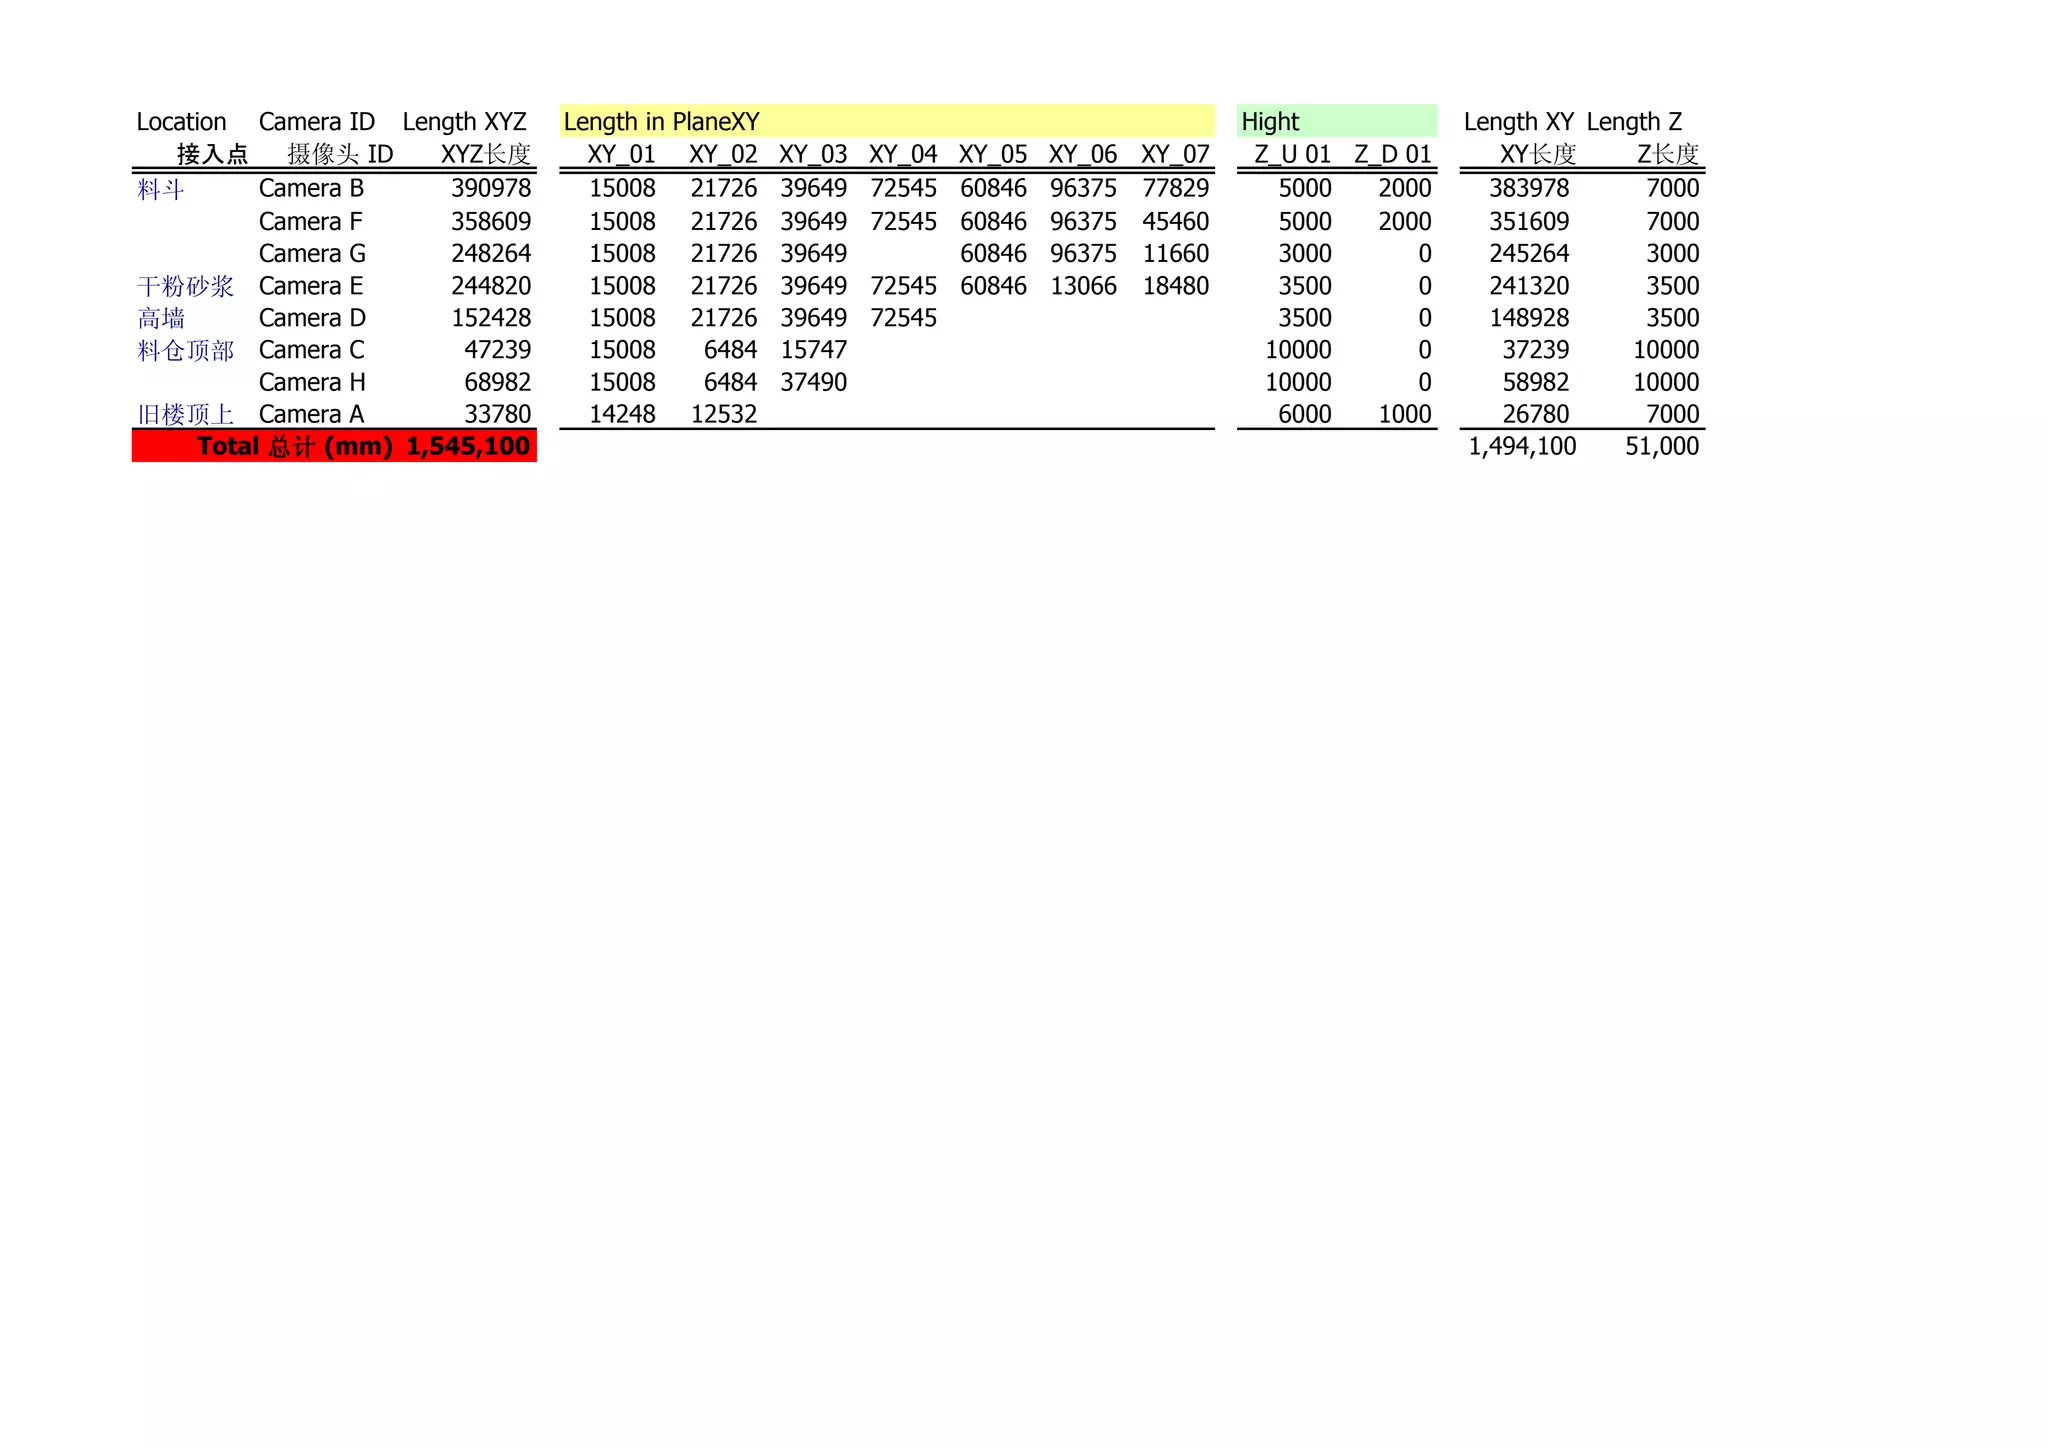Click the Camera G cell
The image size is (2048, 1448).
(312, 253)
